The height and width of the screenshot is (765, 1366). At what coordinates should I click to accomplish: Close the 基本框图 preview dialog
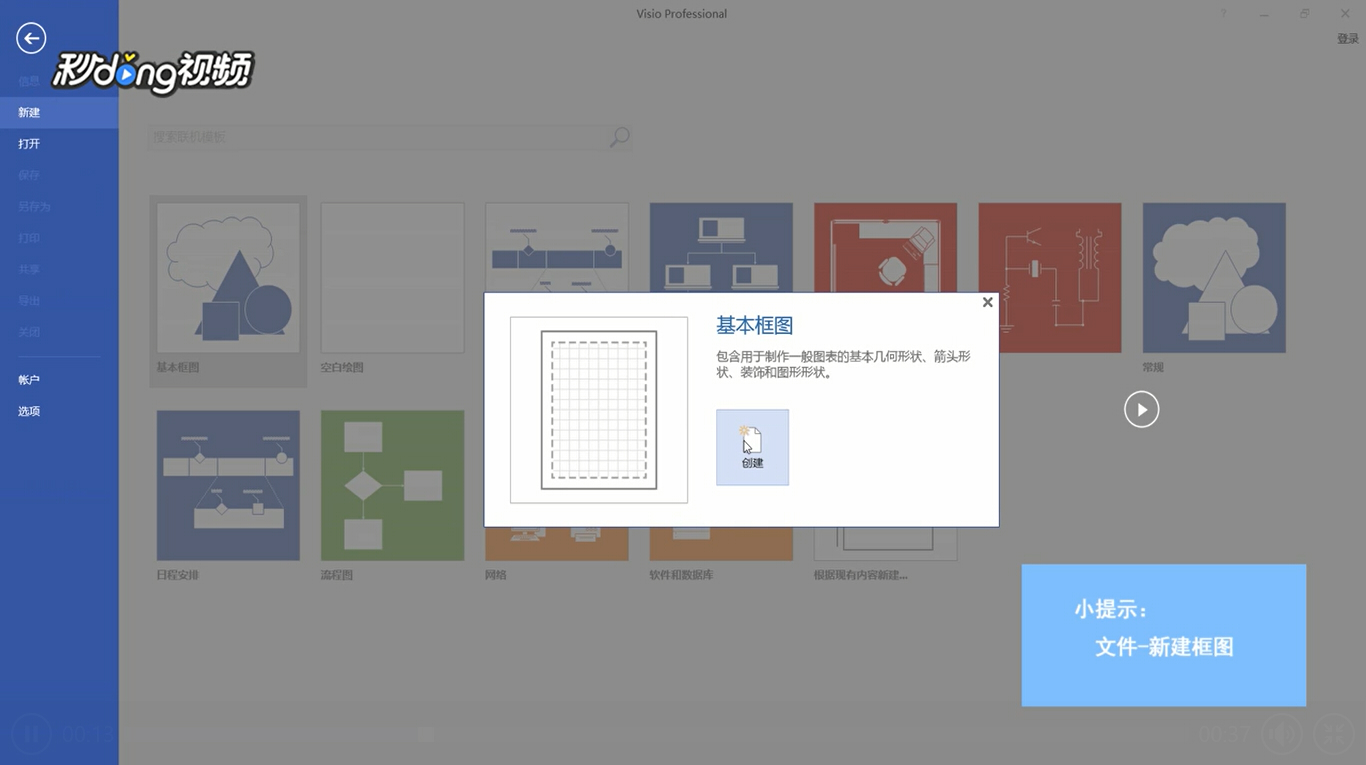(987, 302)
